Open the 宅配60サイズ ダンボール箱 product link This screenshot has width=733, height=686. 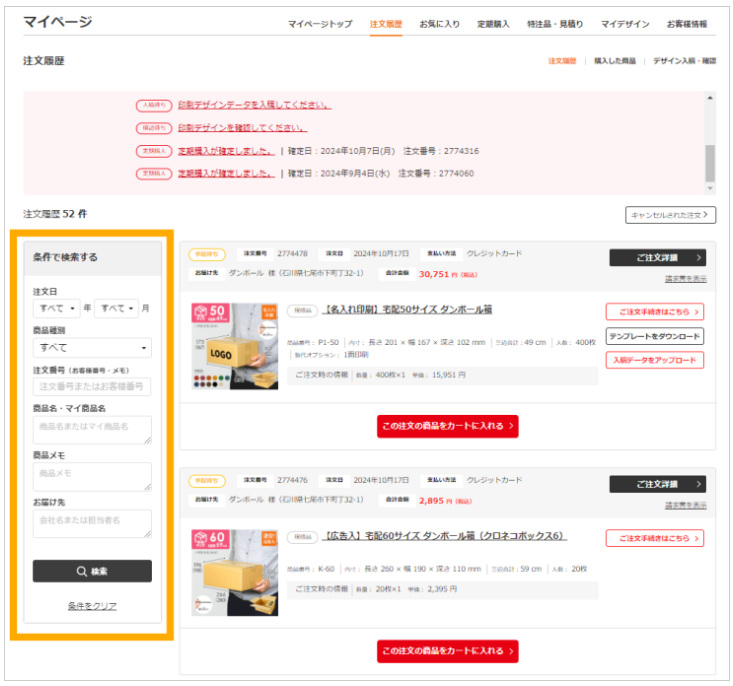point(446,536)
